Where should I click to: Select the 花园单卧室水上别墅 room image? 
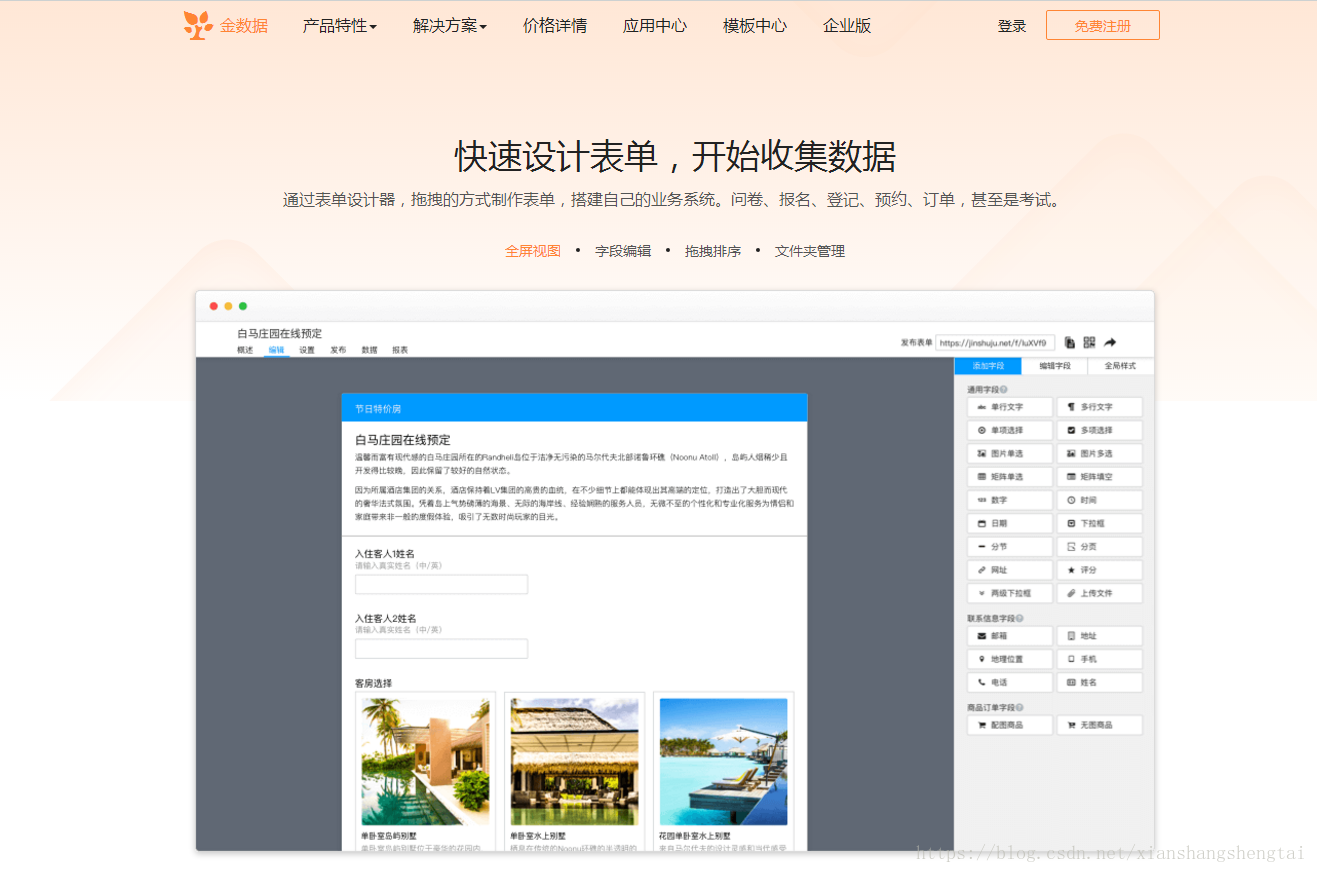[x=723, y=762]
